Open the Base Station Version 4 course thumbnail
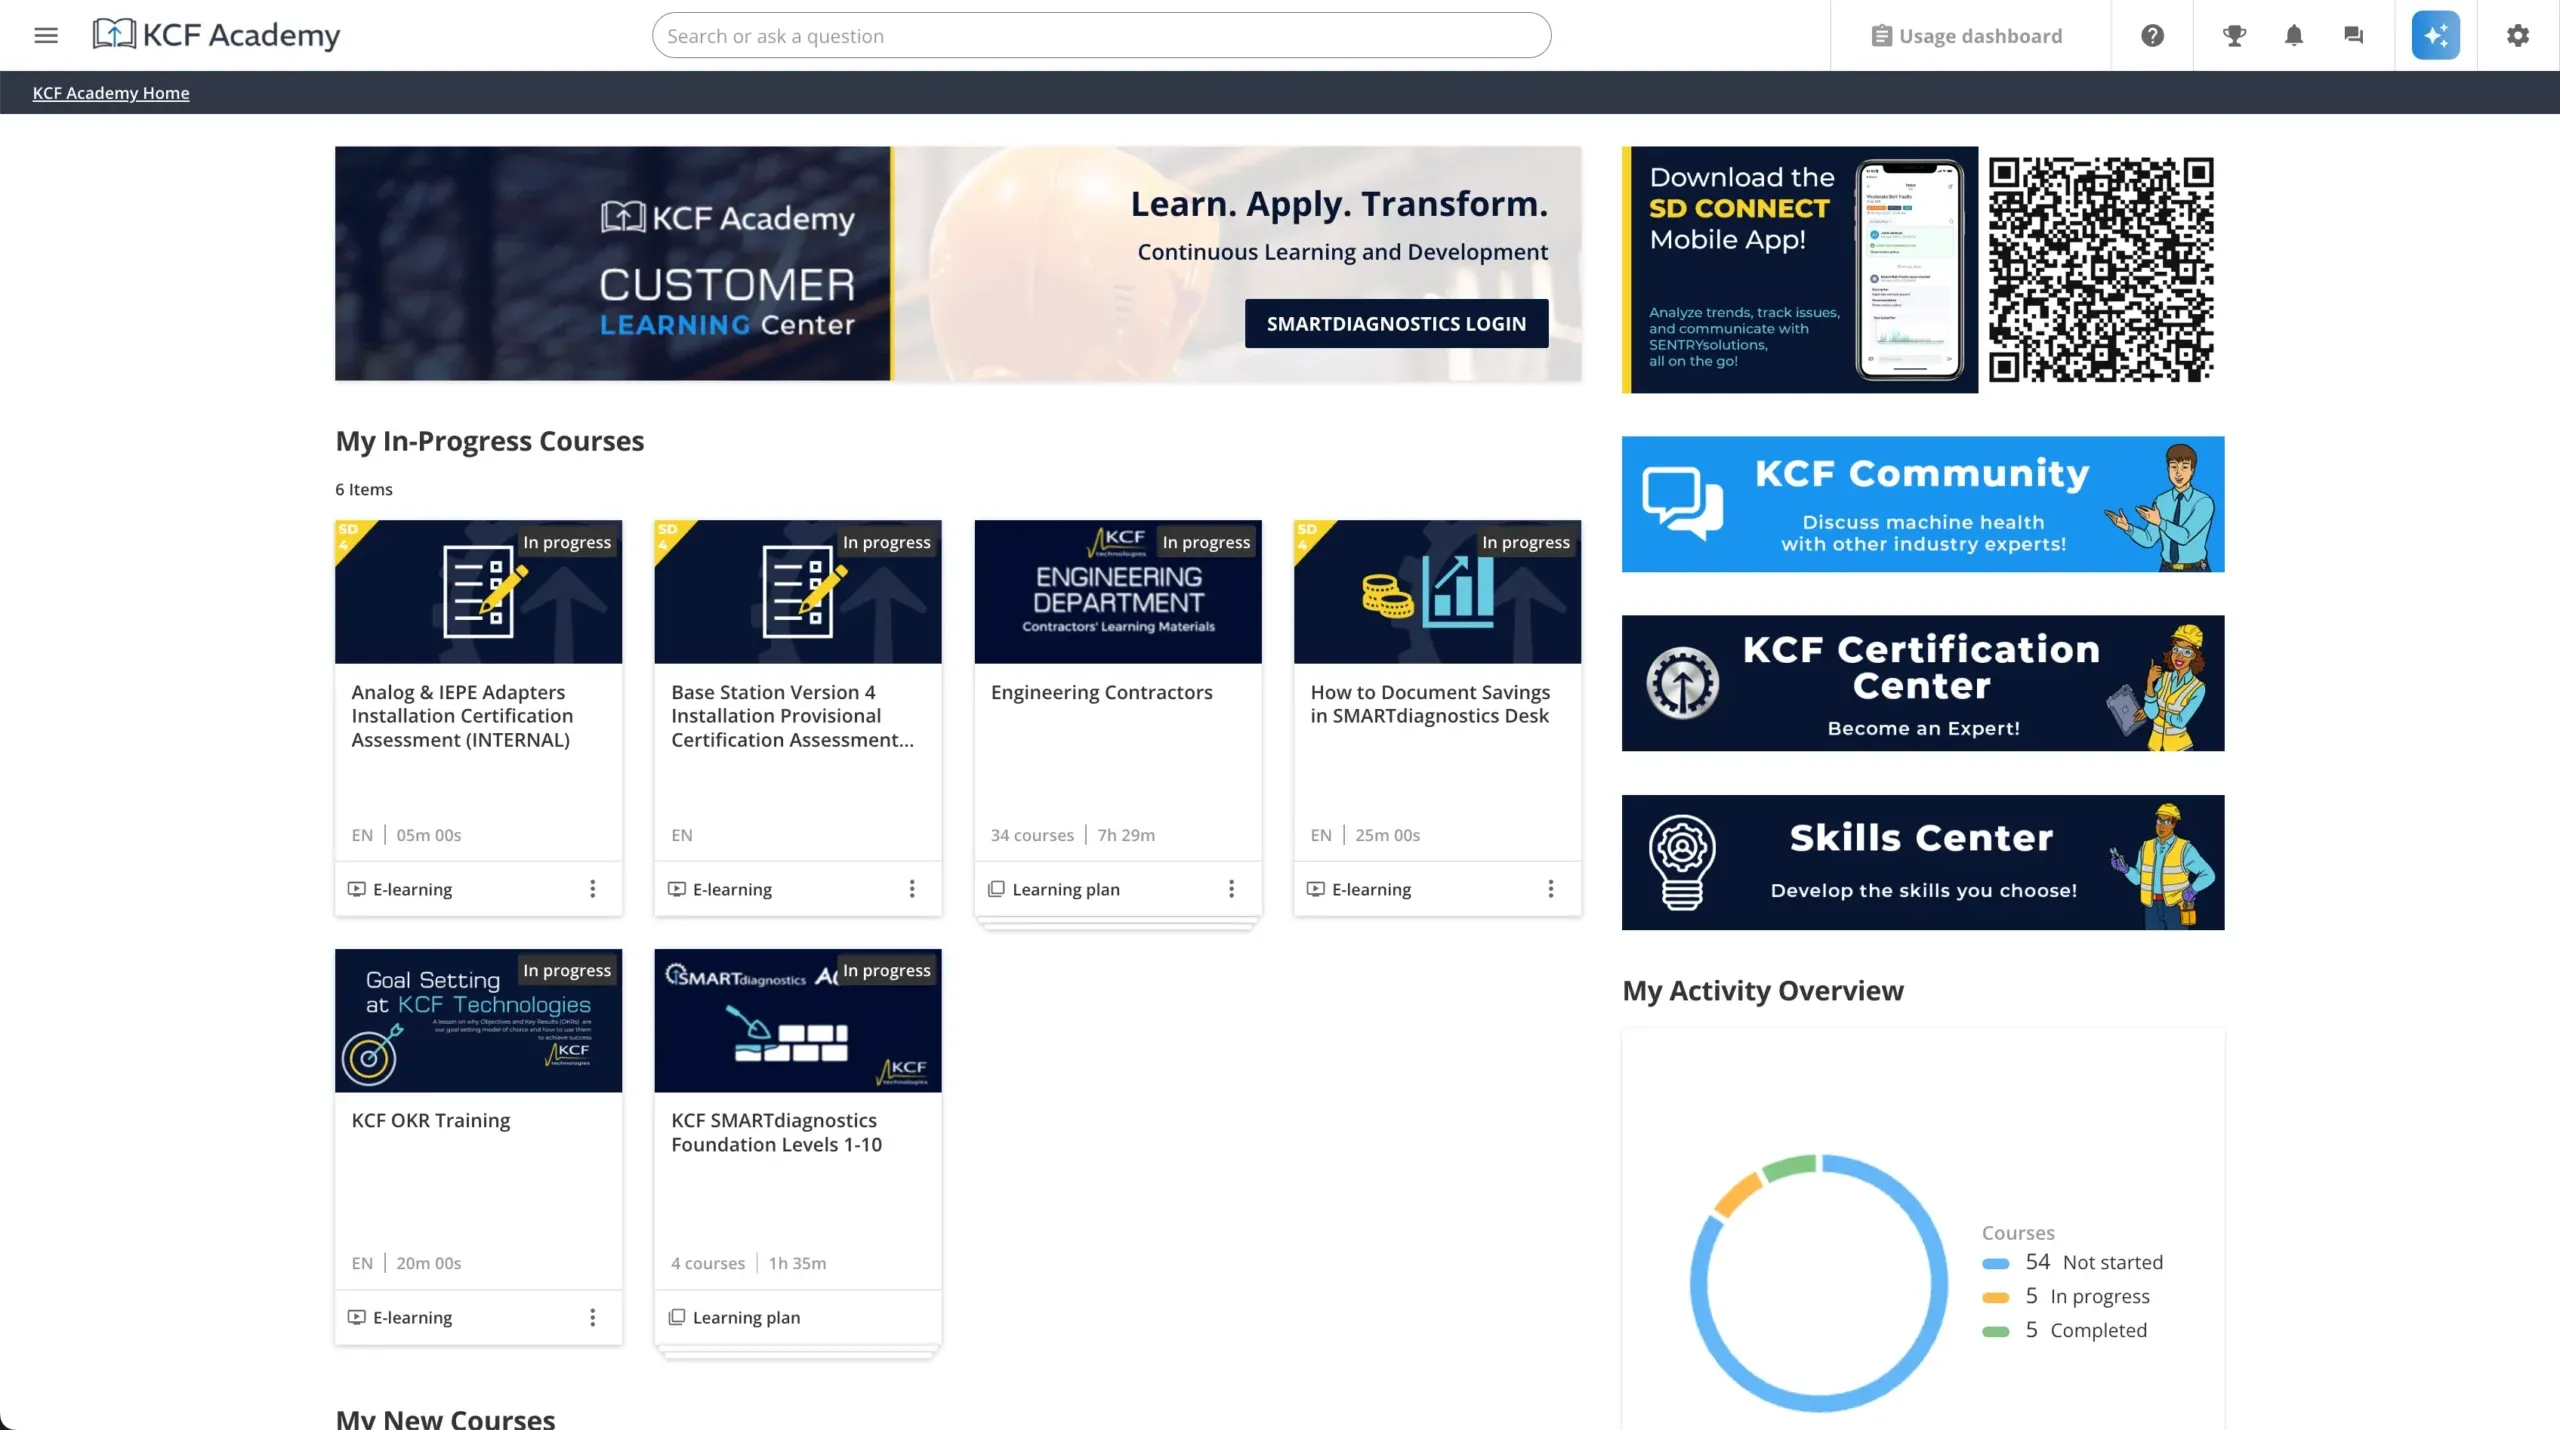The height and width of the screenshot is (1430, 2560). (x=797, y=592)
